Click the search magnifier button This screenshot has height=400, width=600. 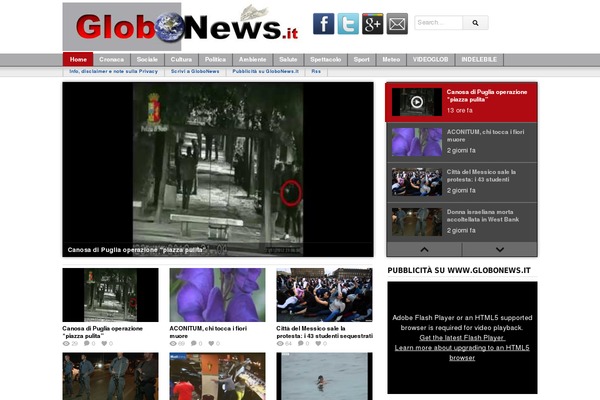[475, 23]
